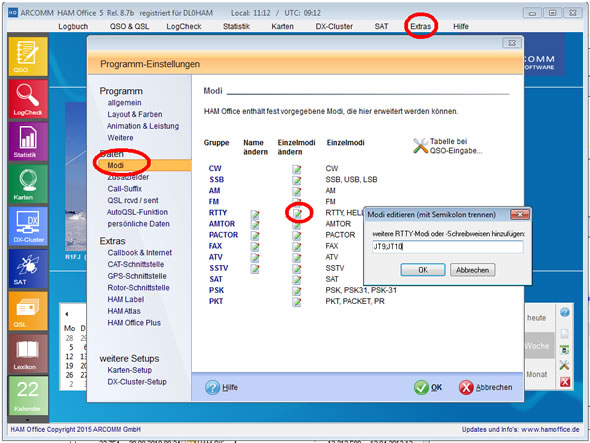Edit Einzelmodi for the AM group
This screenshot has width=590, height=443.
297,191
